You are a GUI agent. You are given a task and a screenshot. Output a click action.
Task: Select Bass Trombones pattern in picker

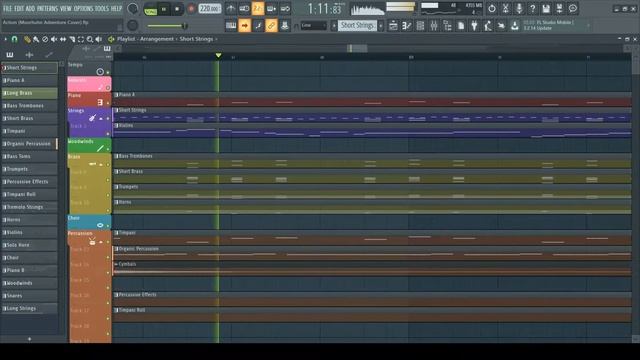(x=29, y=106)
